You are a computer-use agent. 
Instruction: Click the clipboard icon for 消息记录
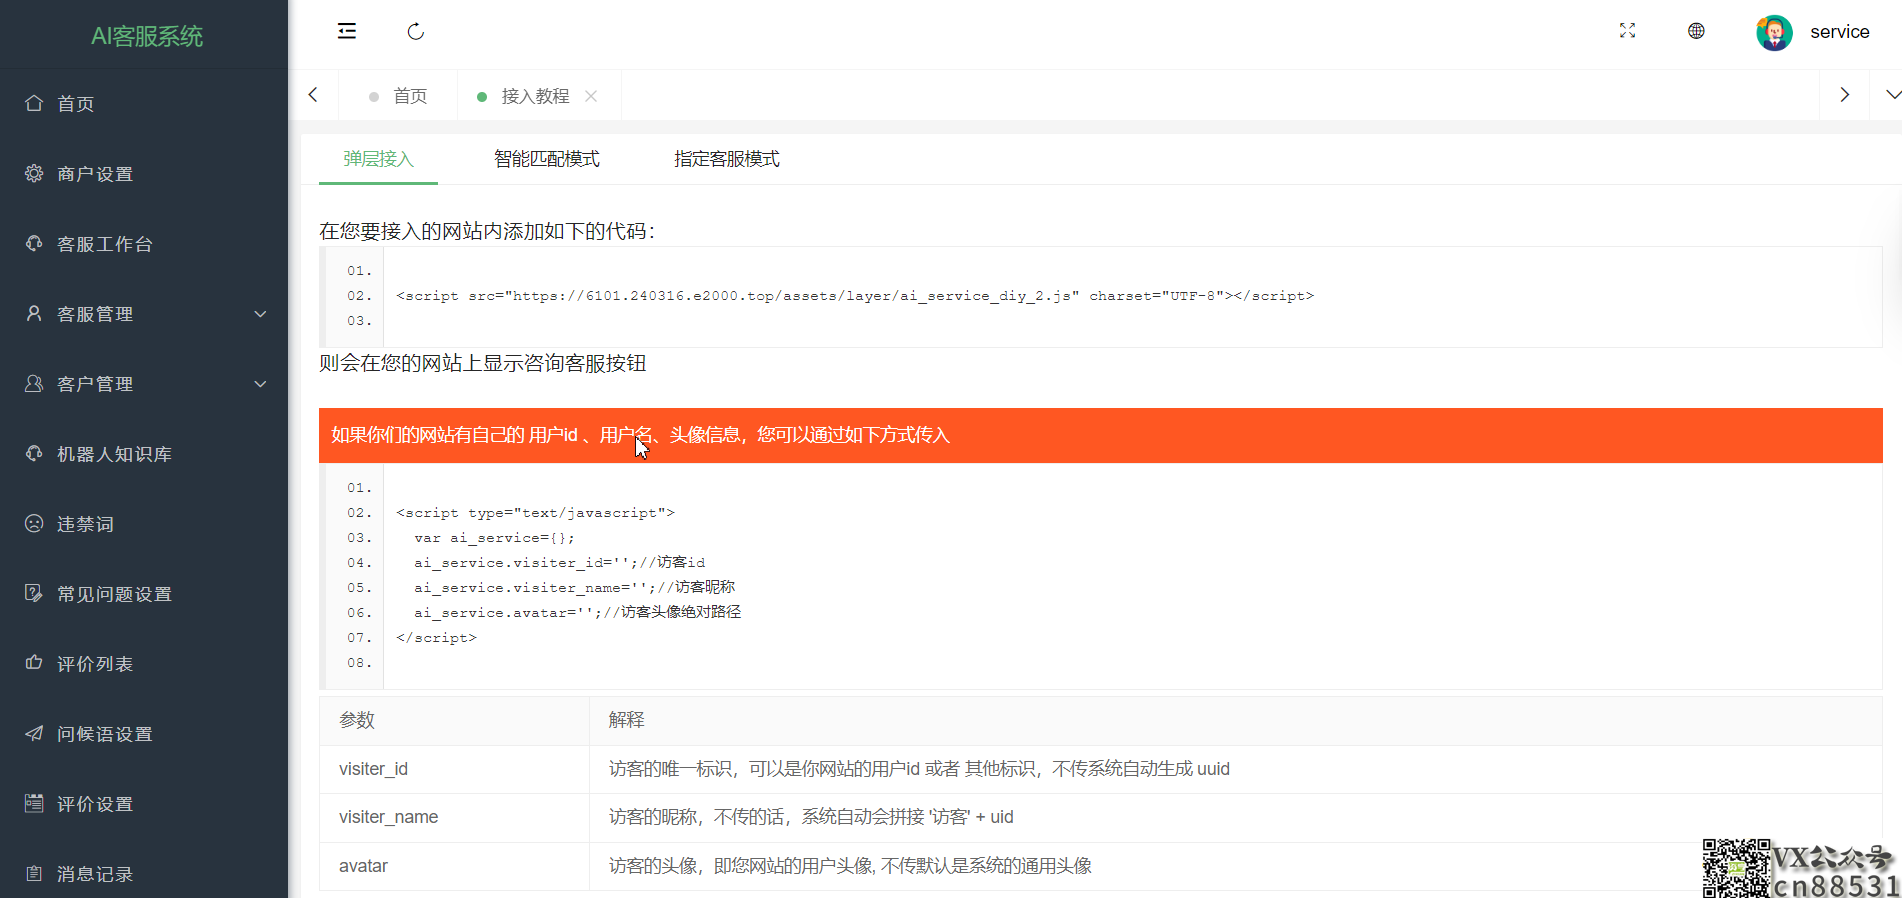click(34, 873)
